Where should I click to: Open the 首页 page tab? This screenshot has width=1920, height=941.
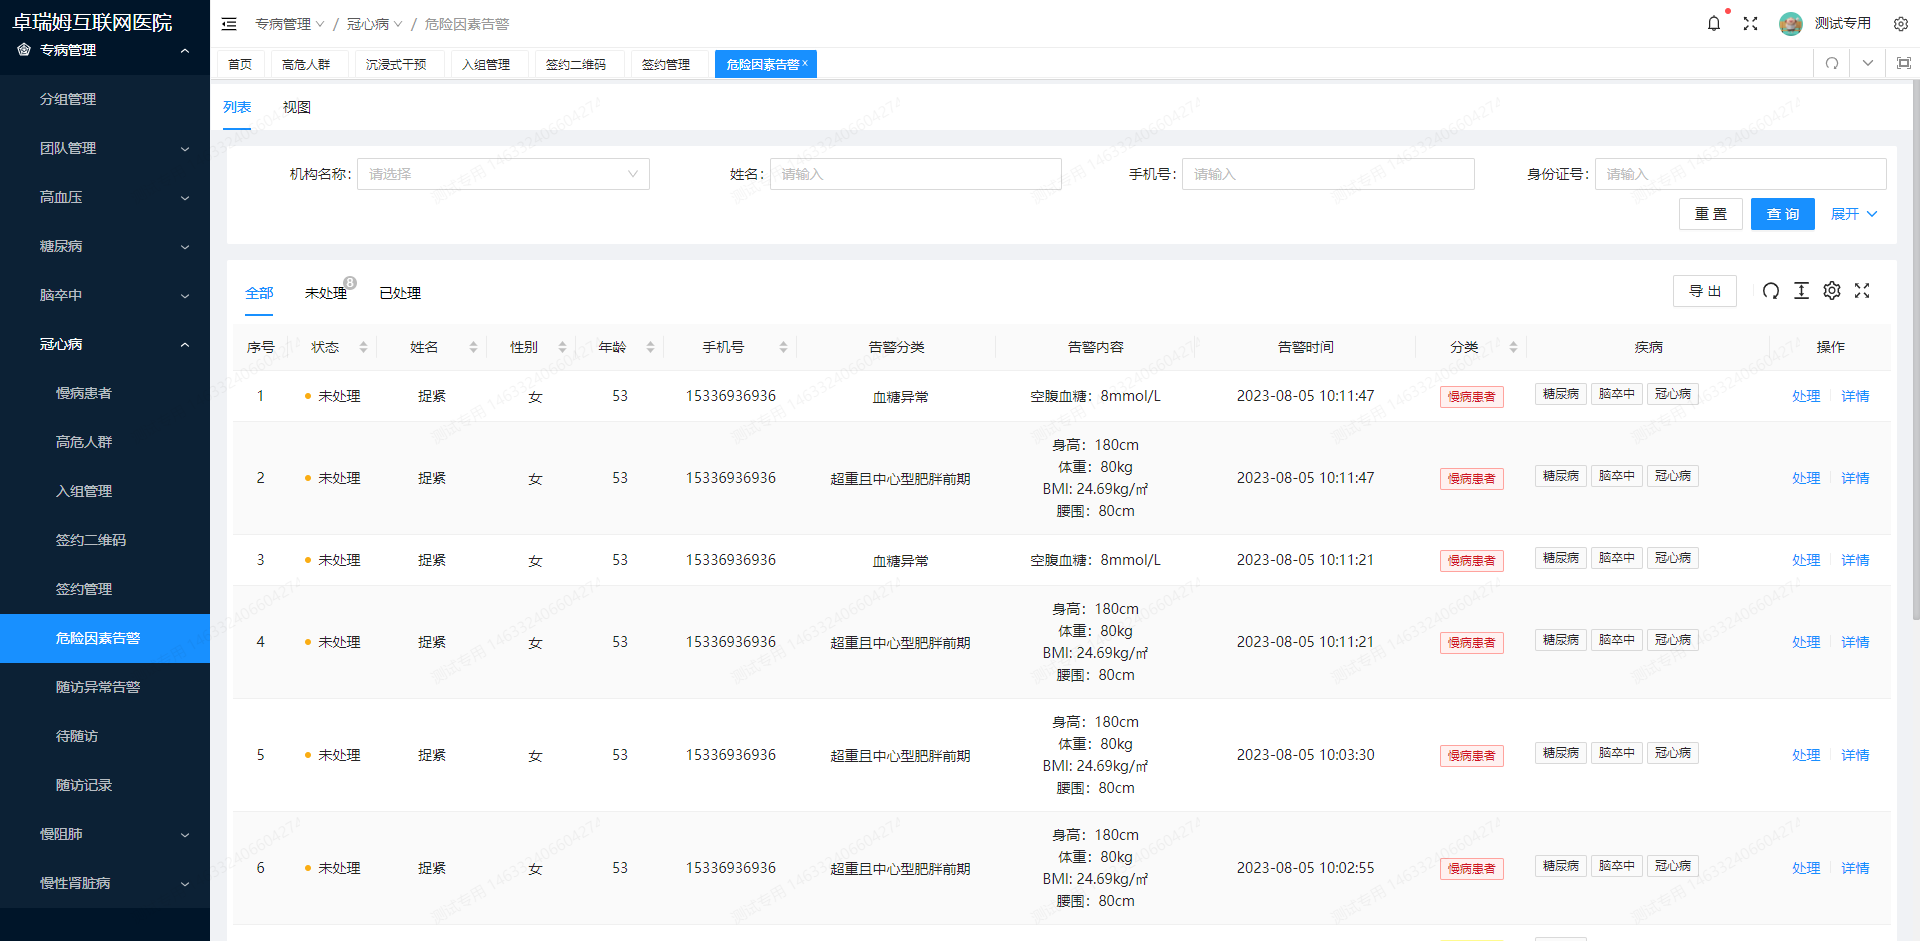click(240, 64)
